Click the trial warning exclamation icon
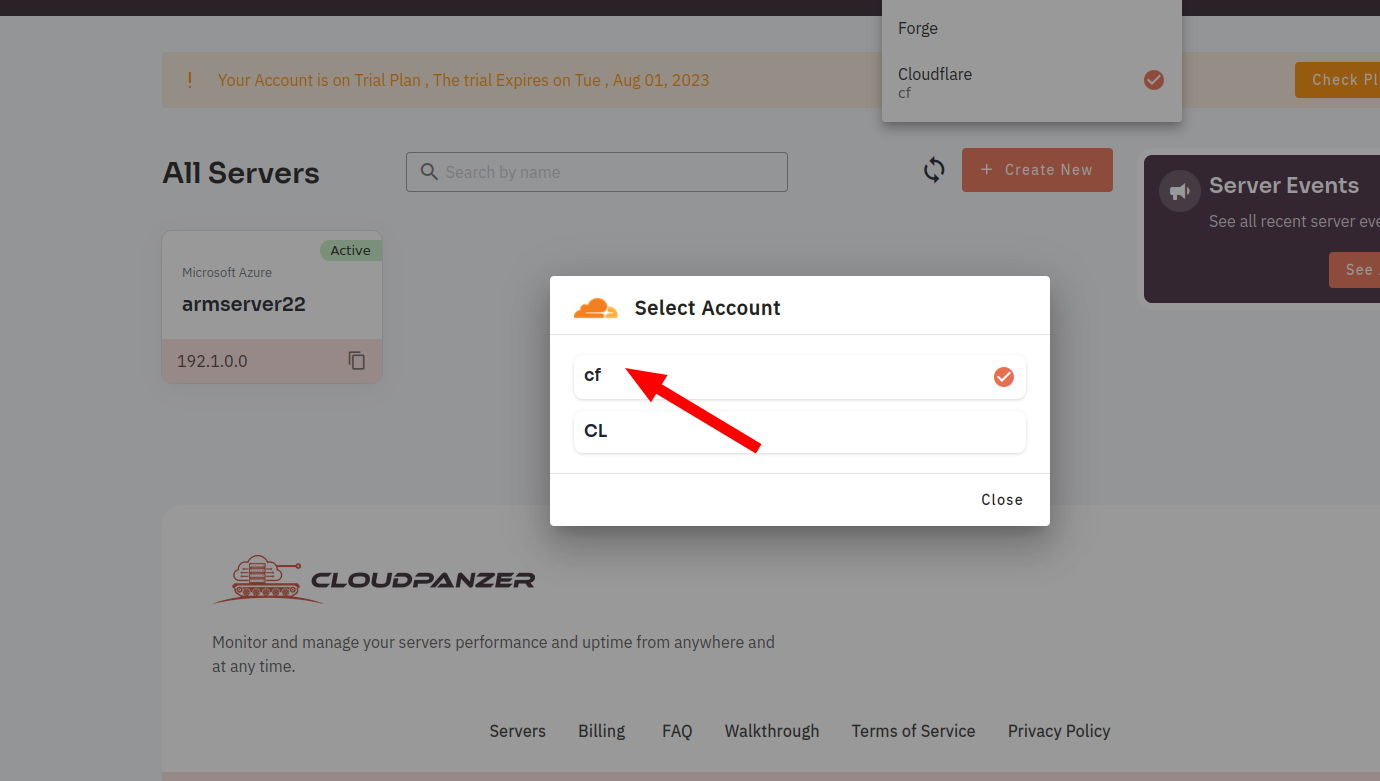1380x781 pixels. tap(190, 80)
